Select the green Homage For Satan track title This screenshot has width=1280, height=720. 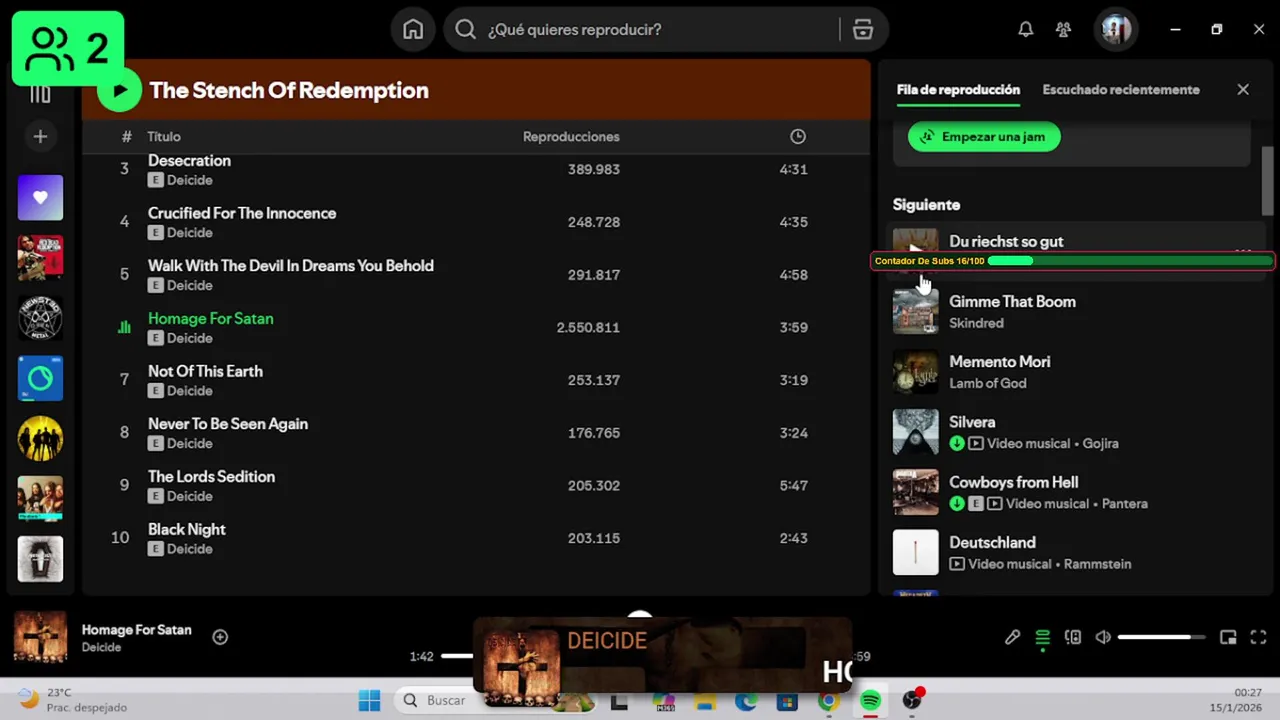[211, 318]
